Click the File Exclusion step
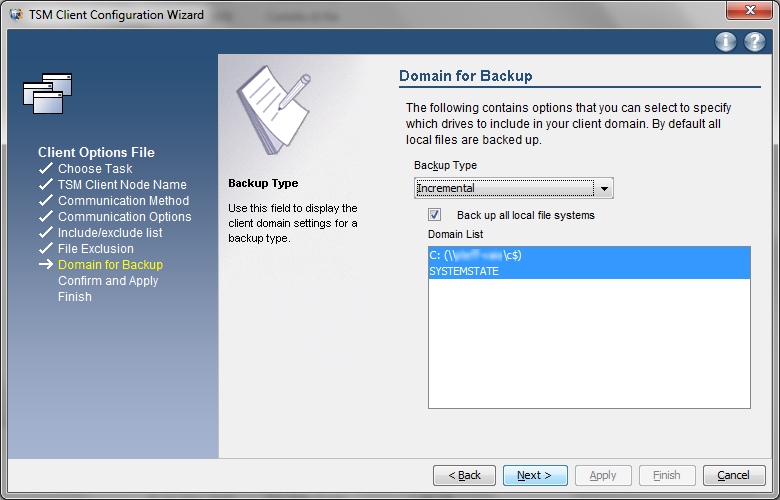 point(96,248)
